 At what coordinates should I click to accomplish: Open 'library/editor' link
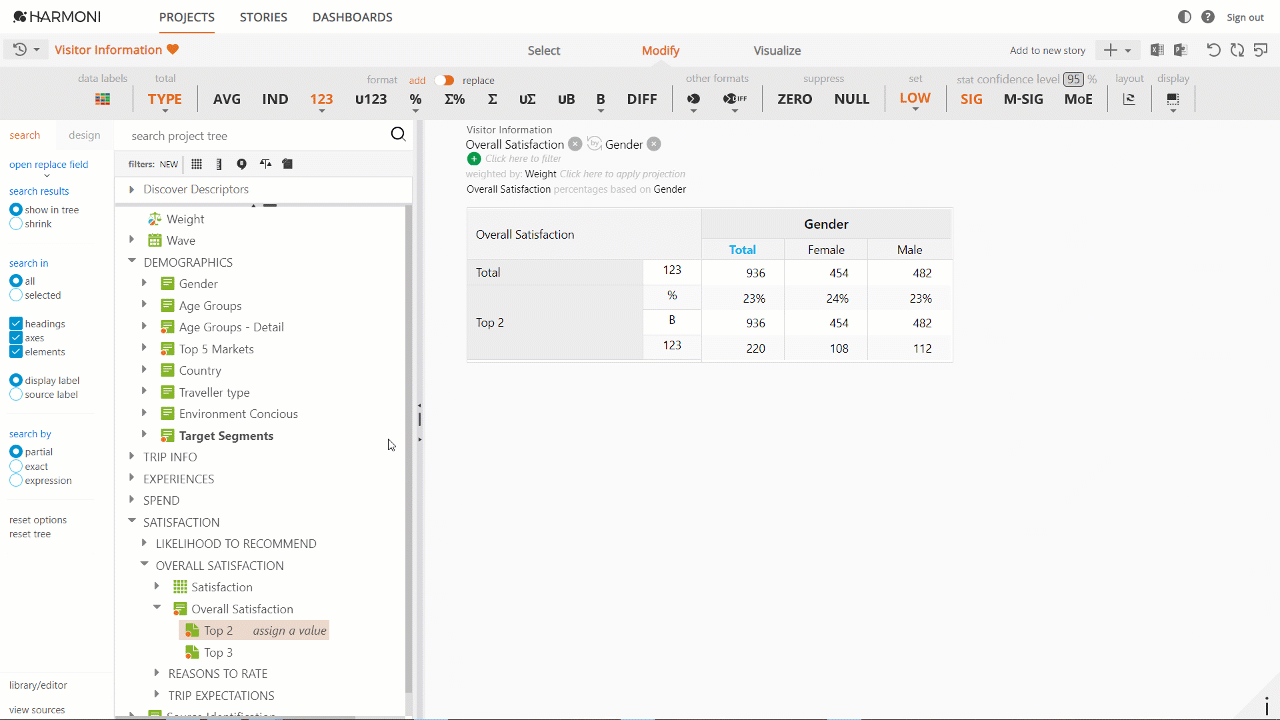click(38, 685)
